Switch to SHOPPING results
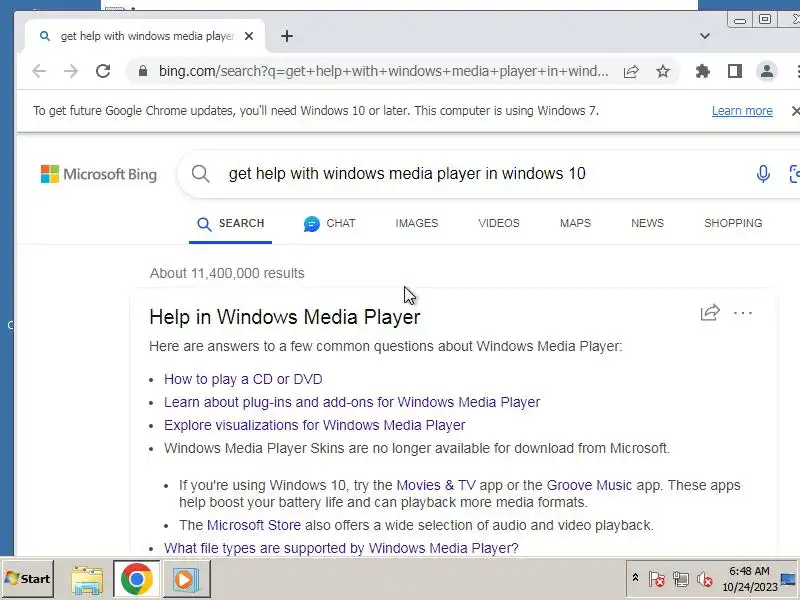Viewport: 800px width, 600px height. coord(733,223)
